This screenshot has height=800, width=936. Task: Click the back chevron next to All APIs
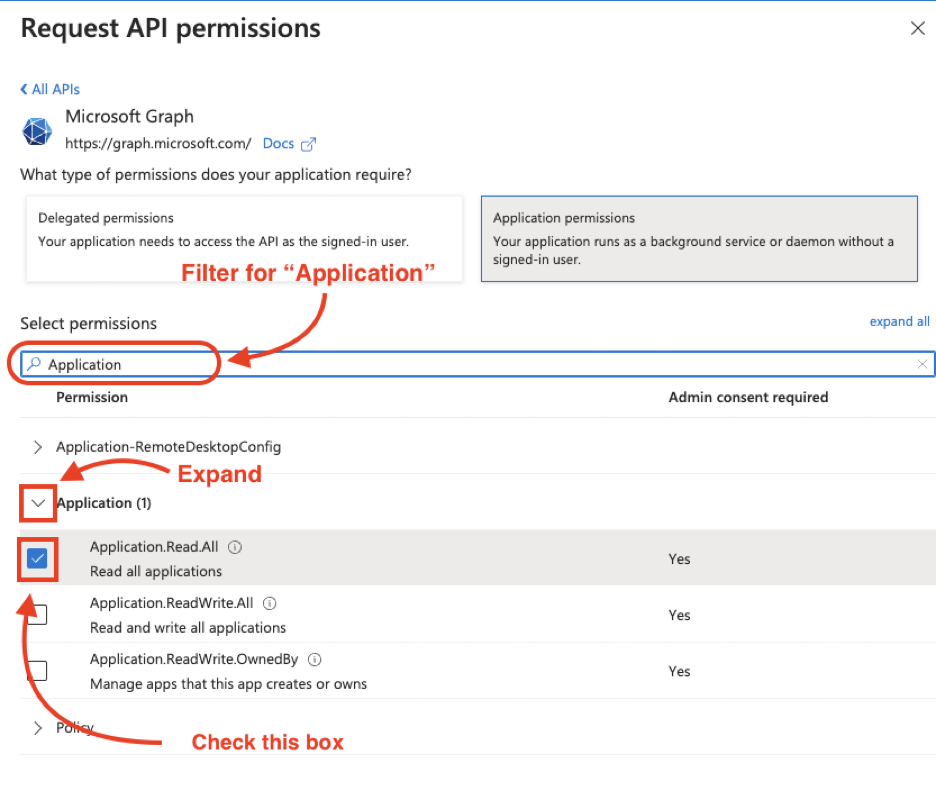(x=24, y=88)
